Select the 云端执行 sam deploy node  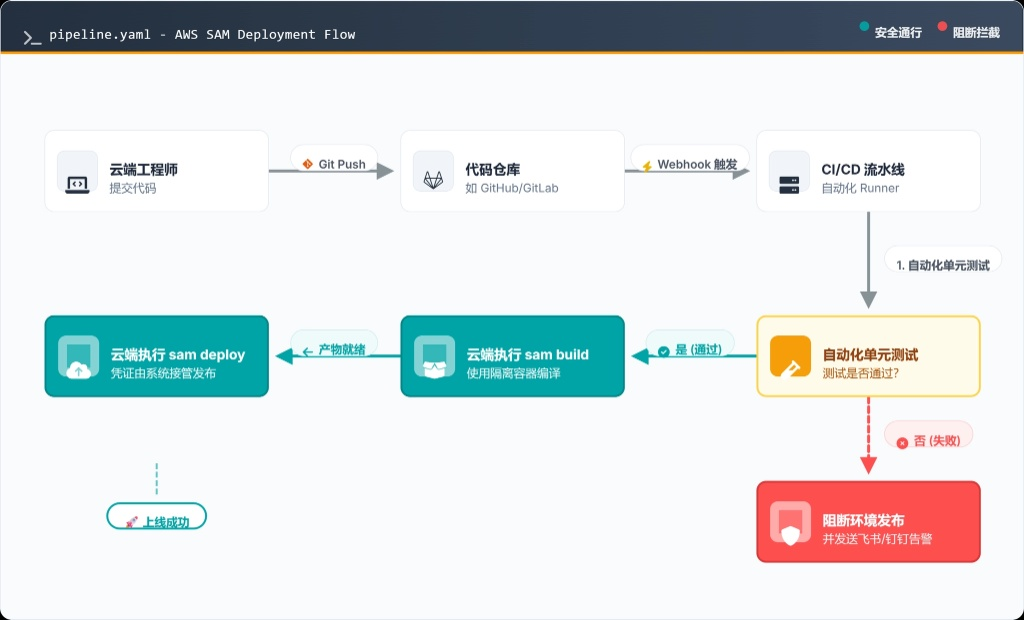coord(157,356)
